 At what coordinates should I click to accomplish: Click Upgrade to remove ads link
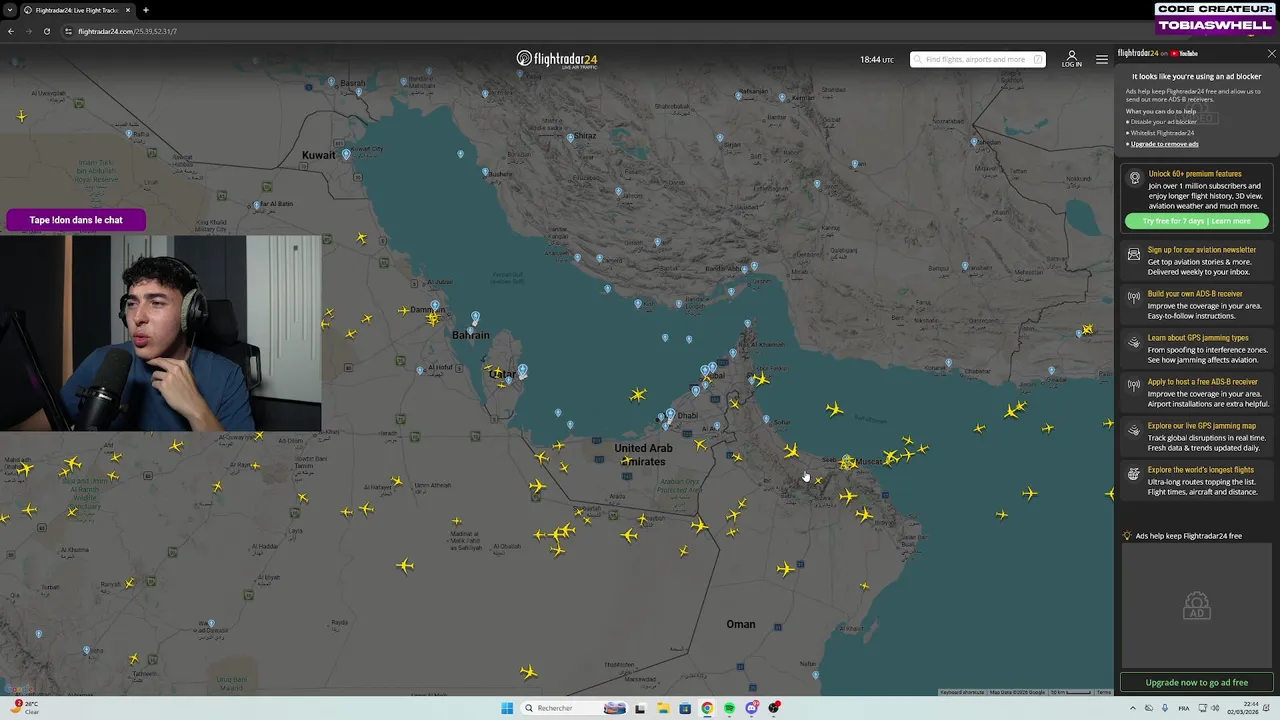[x=1164, y=144]
